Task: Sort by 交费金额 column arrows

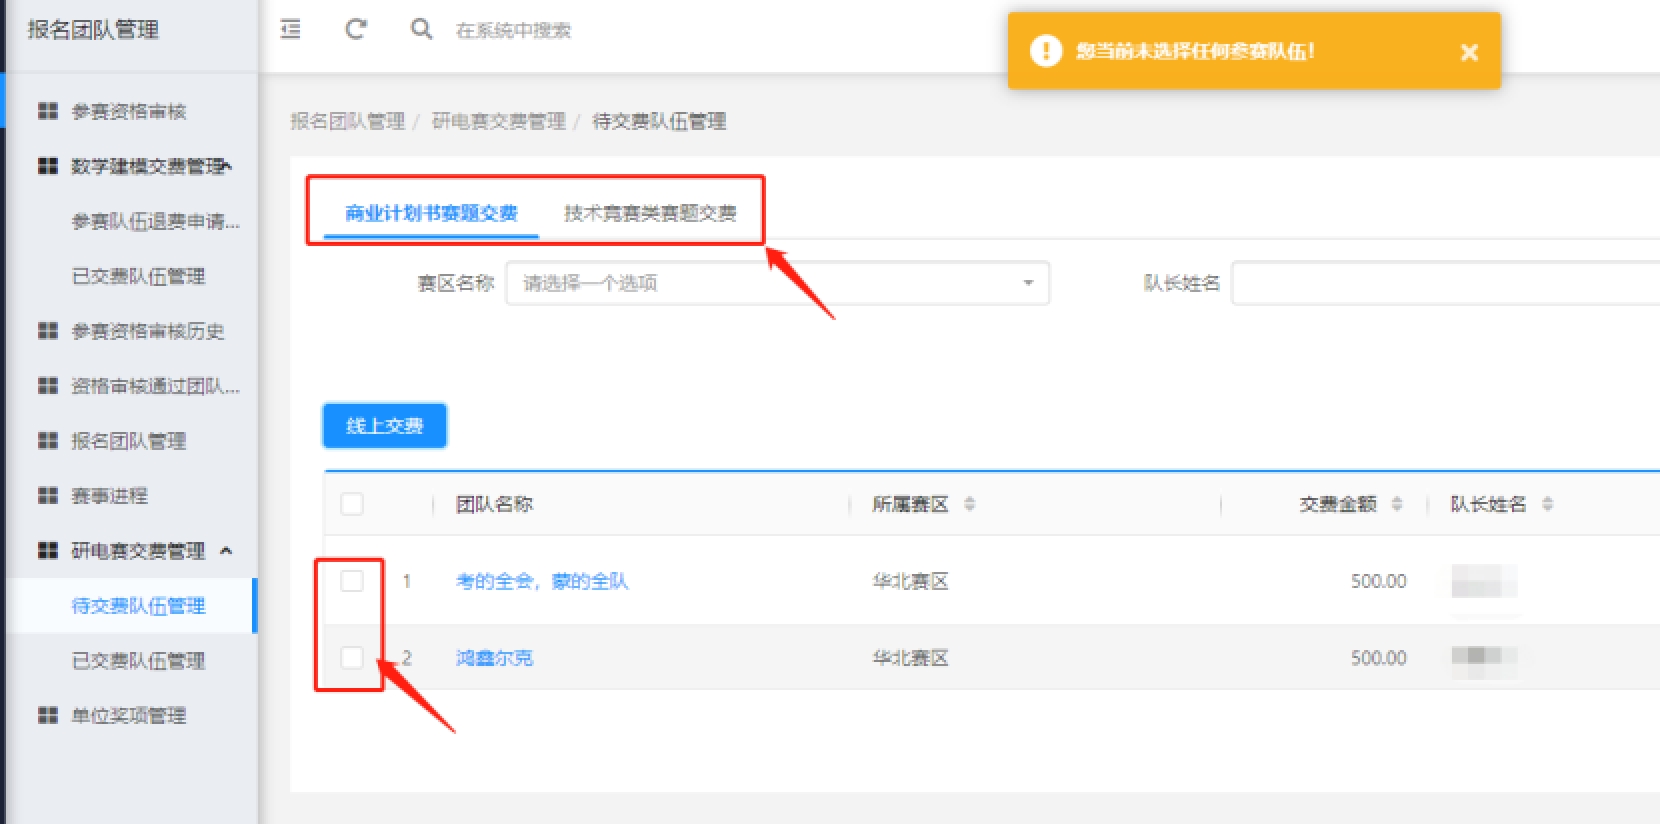Action: click(1397, 504)
